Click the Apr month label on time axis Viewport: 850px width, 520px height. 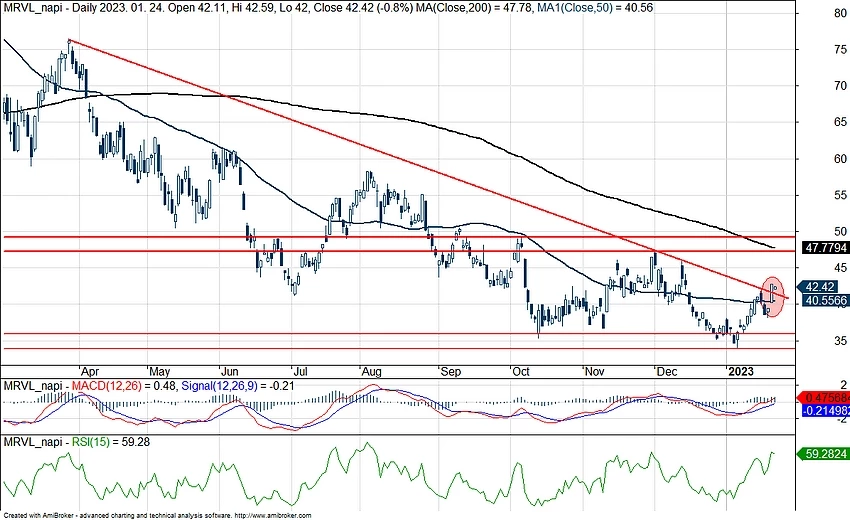click(90, 371)
